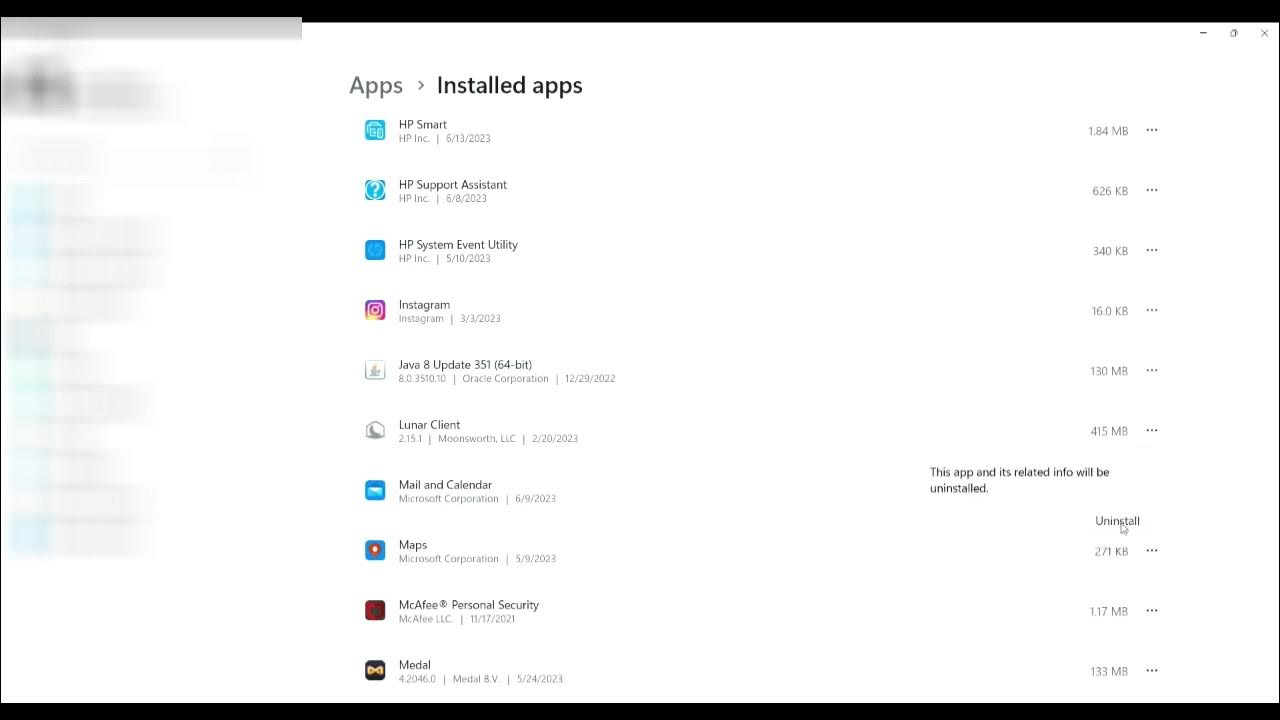Image resolution: width=1280 pixels, height=720 pixels.
Task: Click the HP System Event Utility icon
Action: pos(375,250)
